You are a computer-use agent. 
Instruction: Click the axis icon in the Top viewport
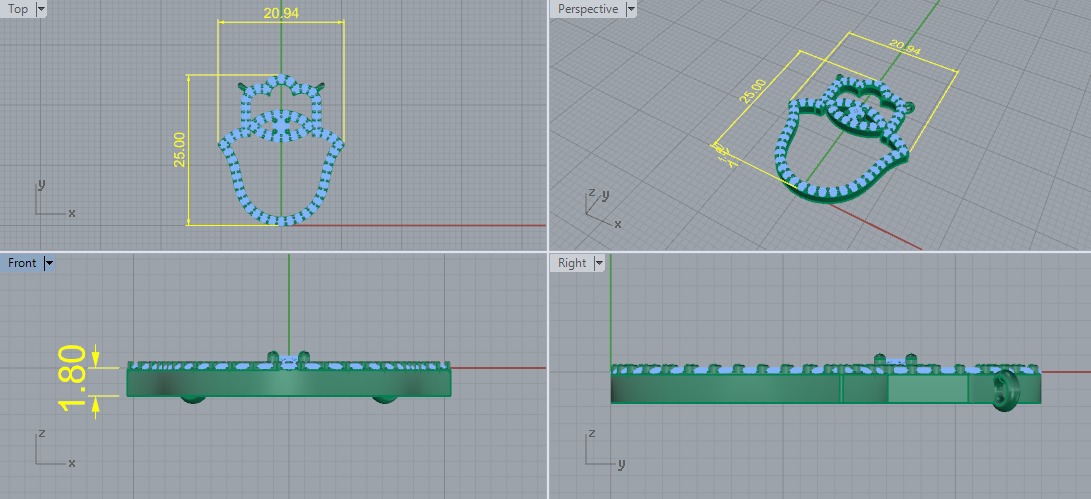(x=54, y=198)
